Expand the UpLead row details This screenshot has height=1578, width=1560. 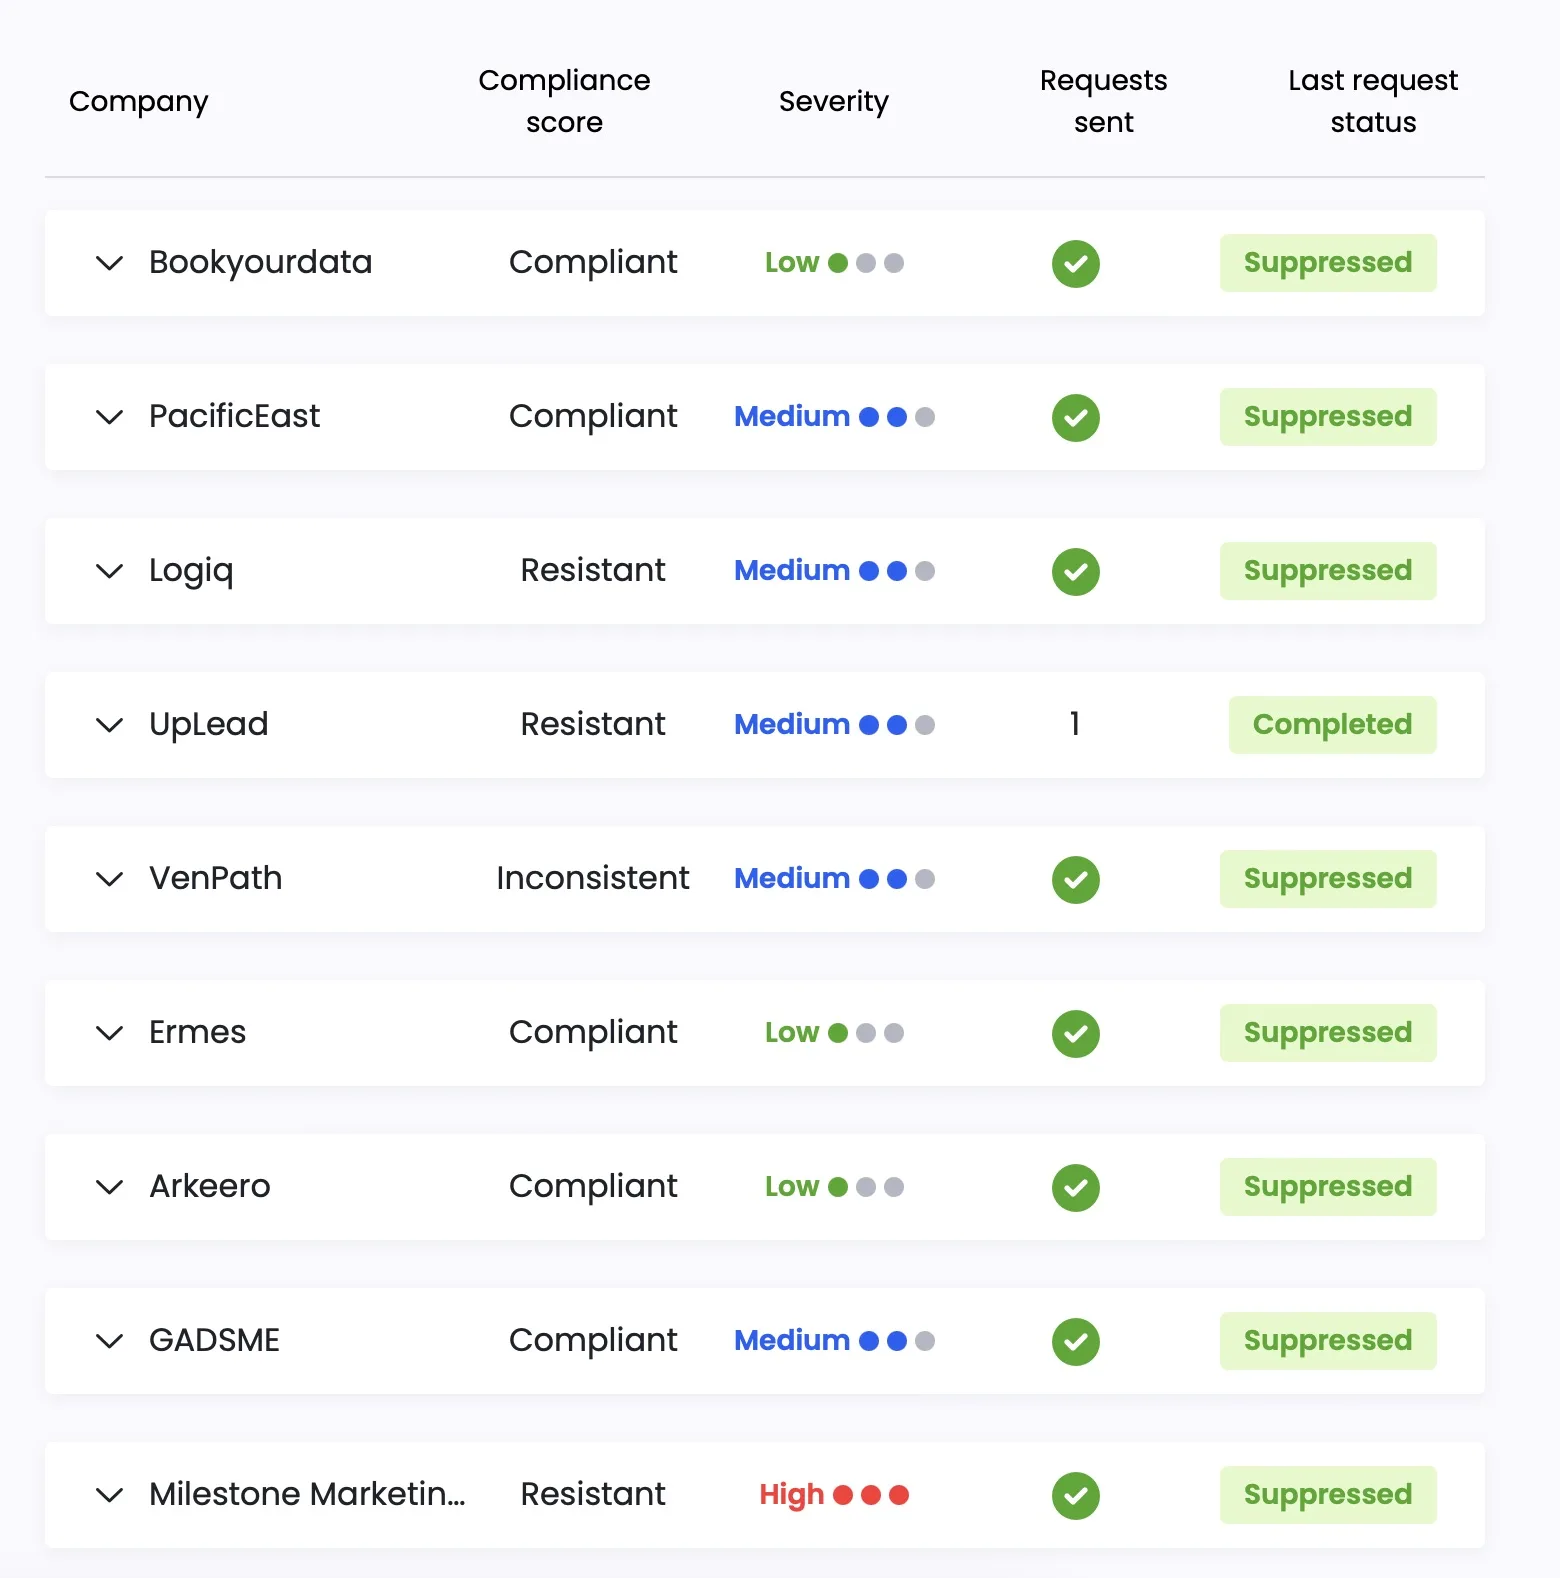[109, 726]
